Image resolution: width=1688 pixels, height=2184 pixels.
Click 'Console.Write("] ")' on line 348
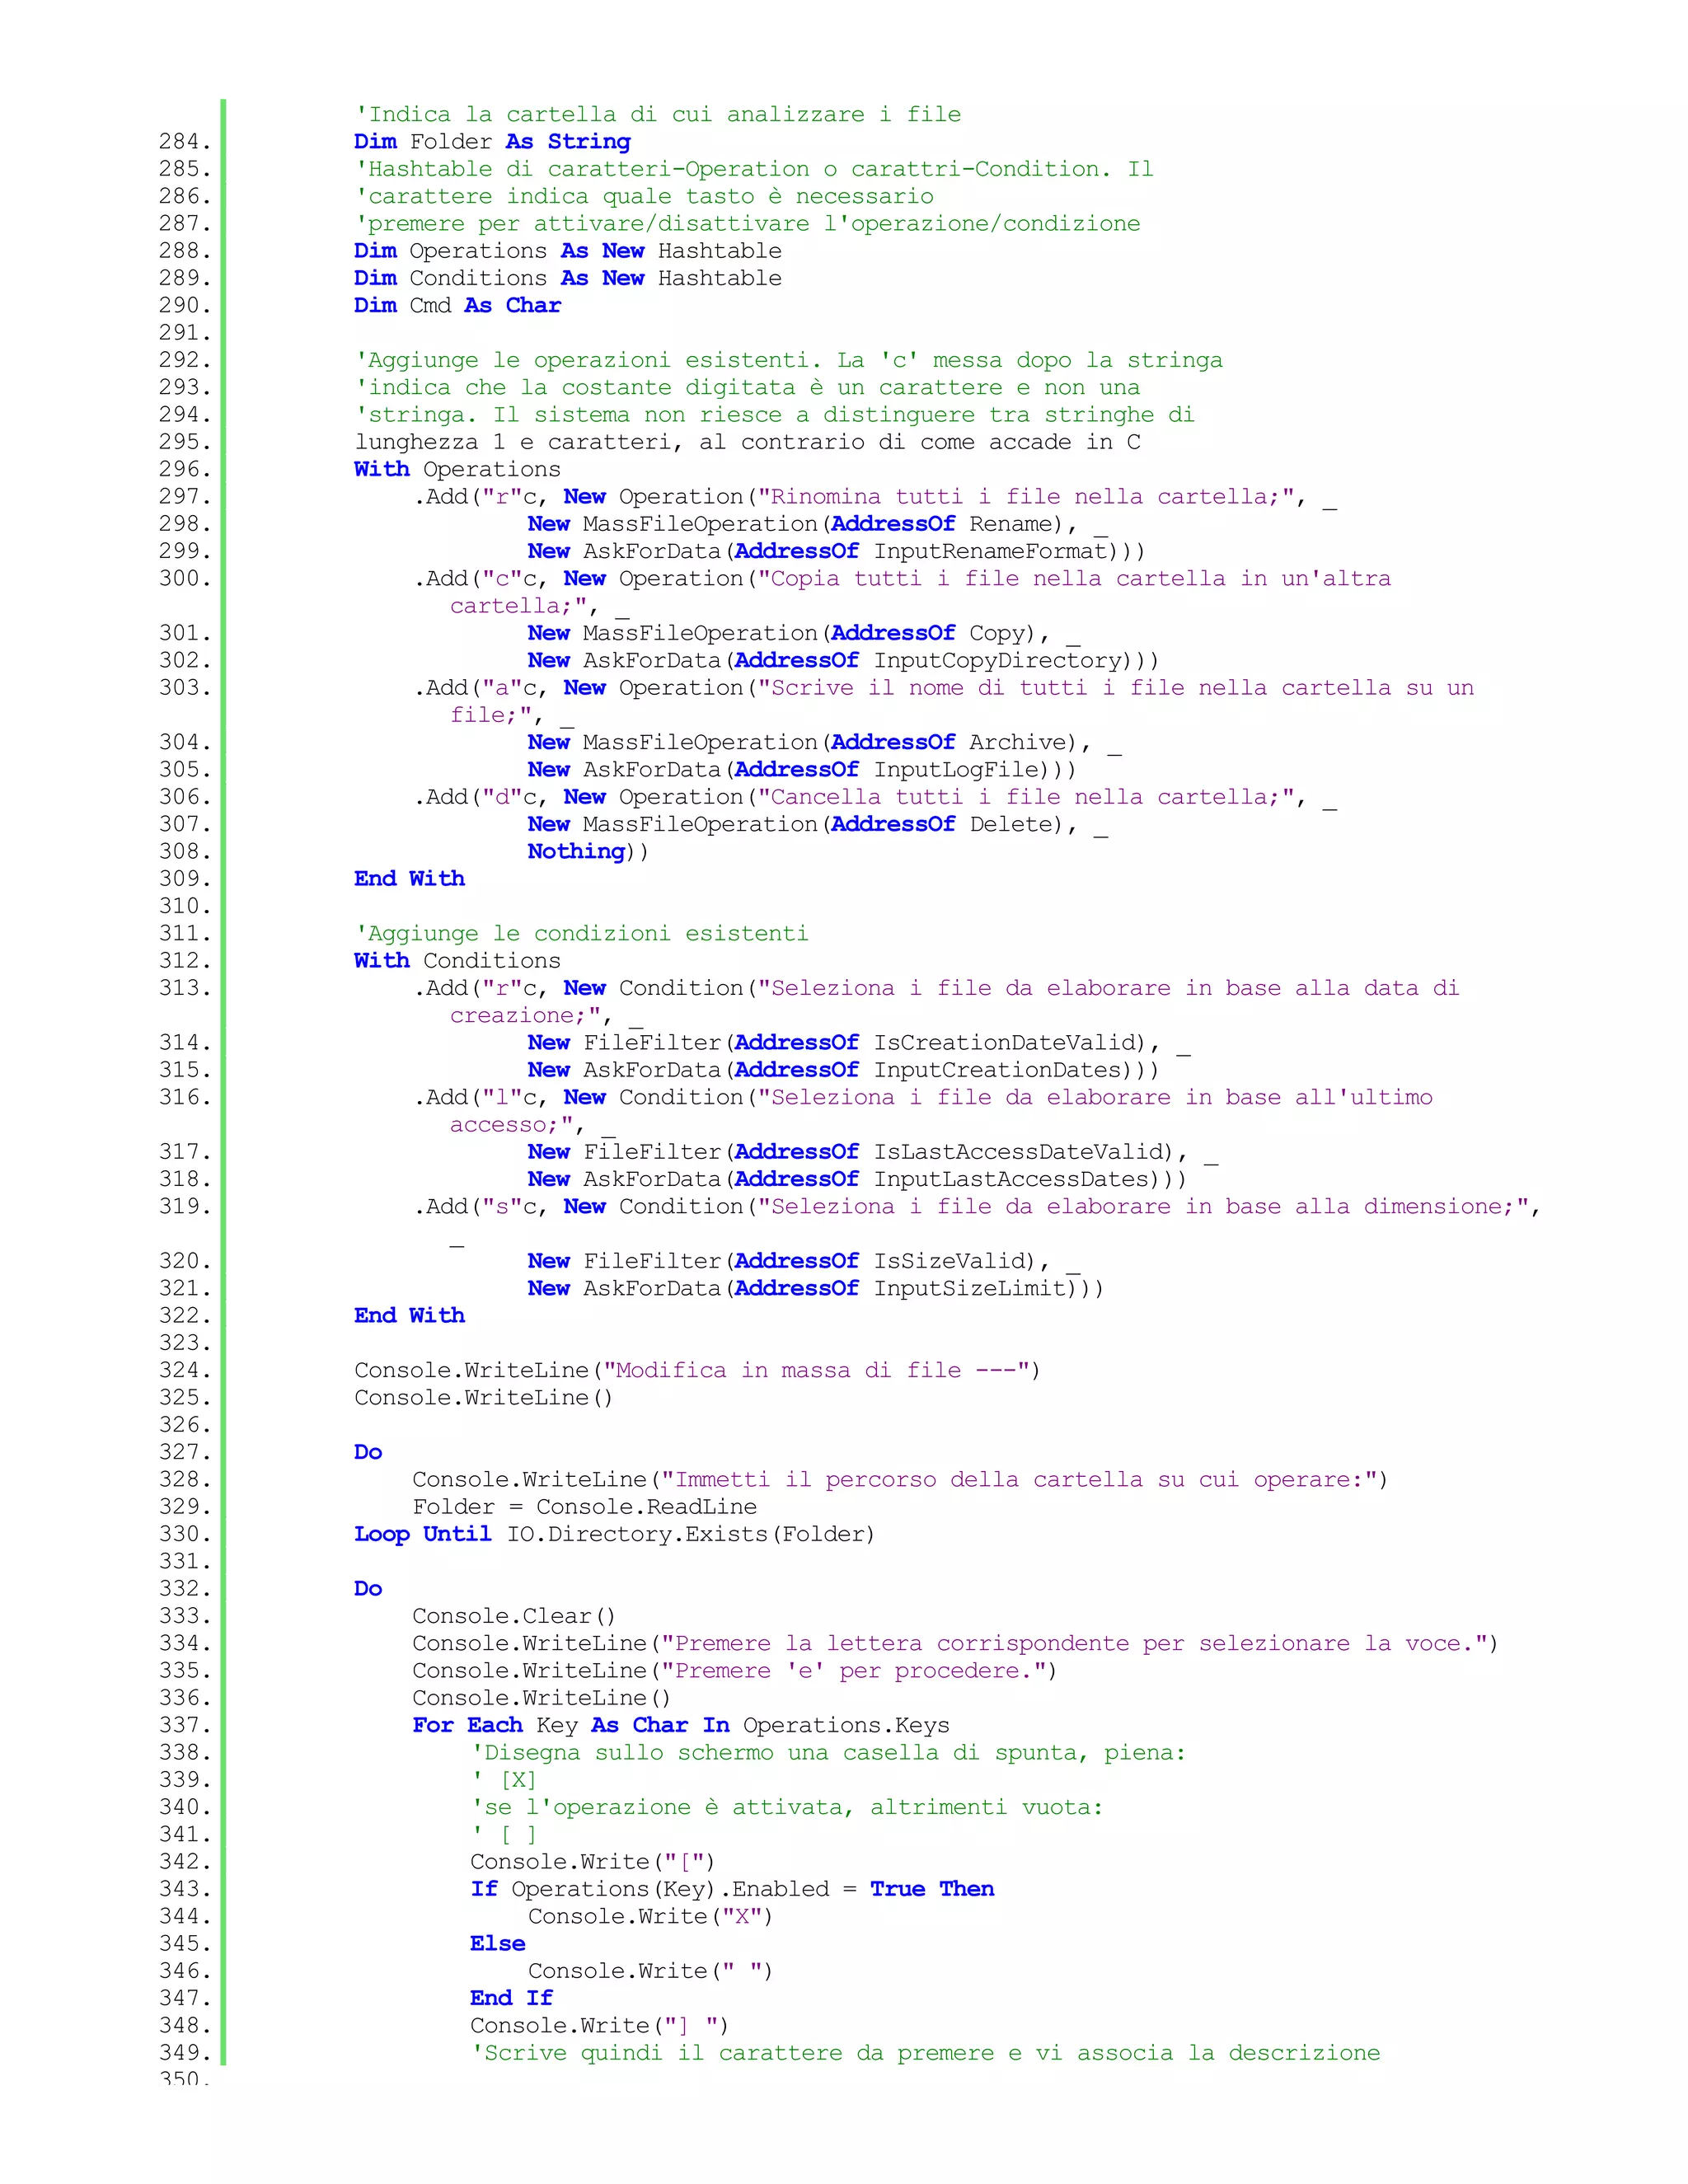[600, 2025]
